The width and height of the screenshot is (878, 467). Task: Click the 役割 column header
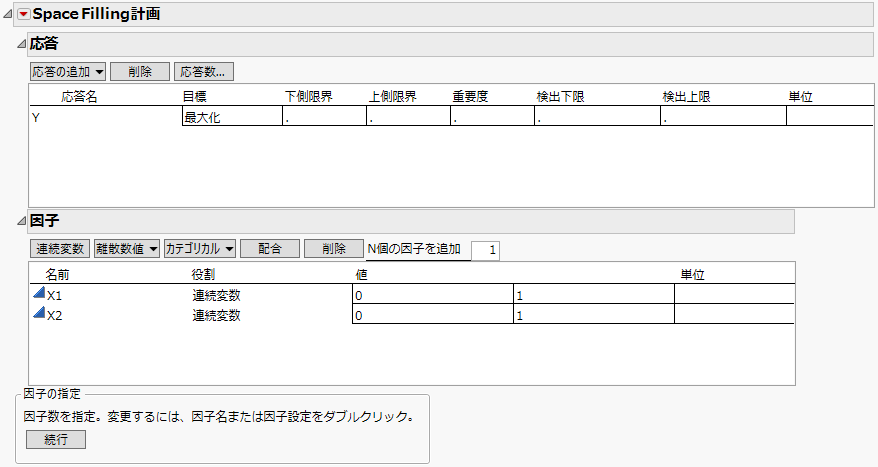pyautogui.click(x=203, y=275)
